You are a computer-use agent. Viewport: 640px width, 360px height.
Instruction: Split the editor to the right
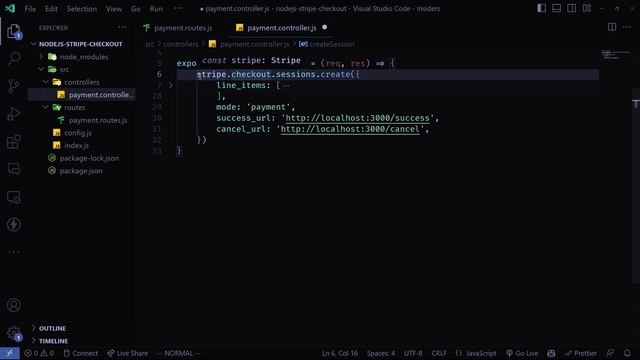(x=612, y=27)
